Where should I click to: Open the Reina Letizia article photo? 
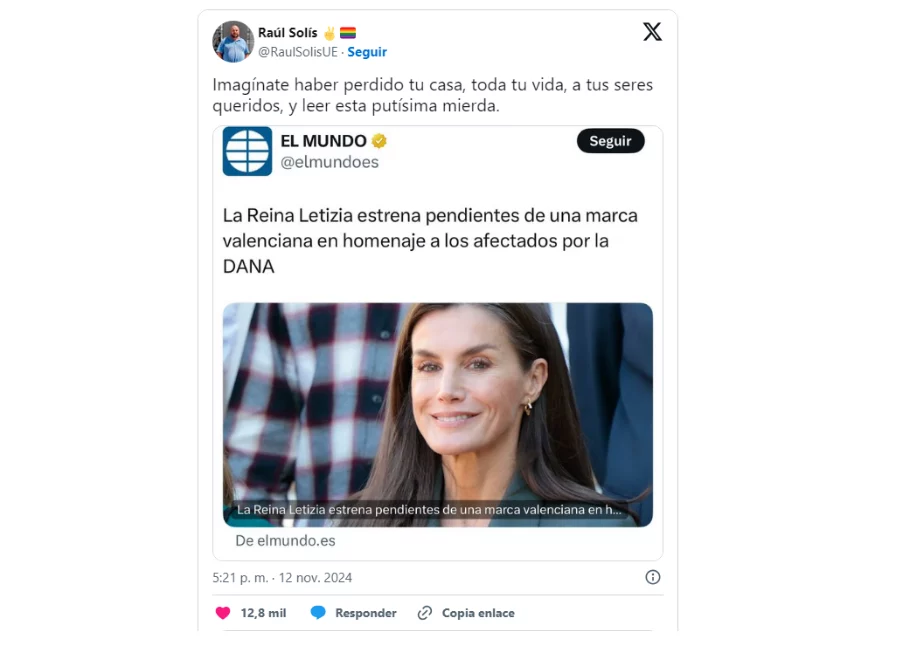[x=438, y=415]
